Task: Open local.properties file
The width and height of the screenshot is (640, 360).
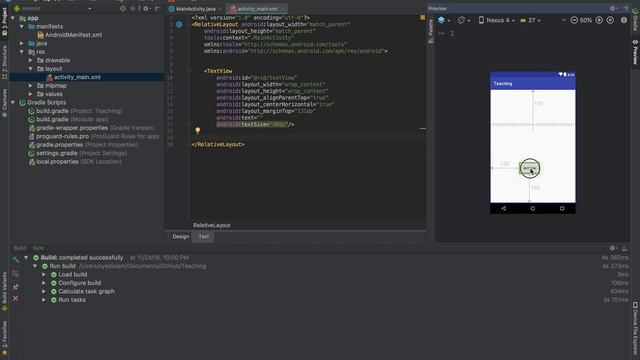Action: click(x=75, y=162)
